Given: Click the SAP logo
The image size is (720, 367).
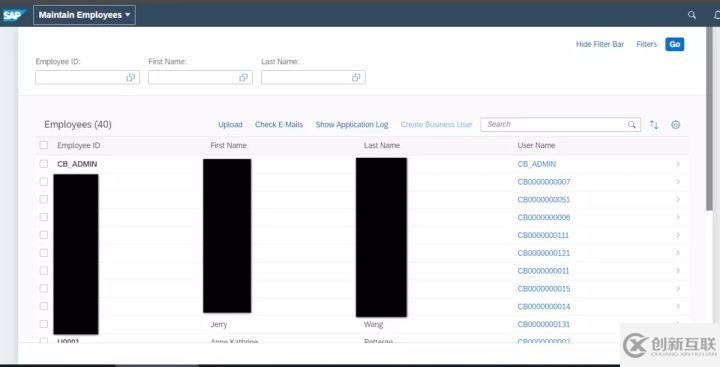Looking at the screenshot, I should tap(13, 15).
